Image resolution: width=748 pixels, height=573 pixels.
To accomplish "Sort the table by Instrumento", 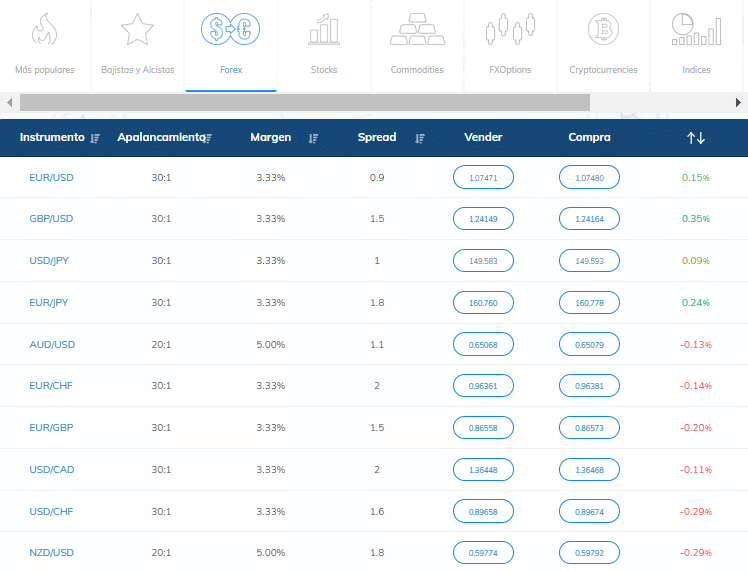I will tap(96, 138).
